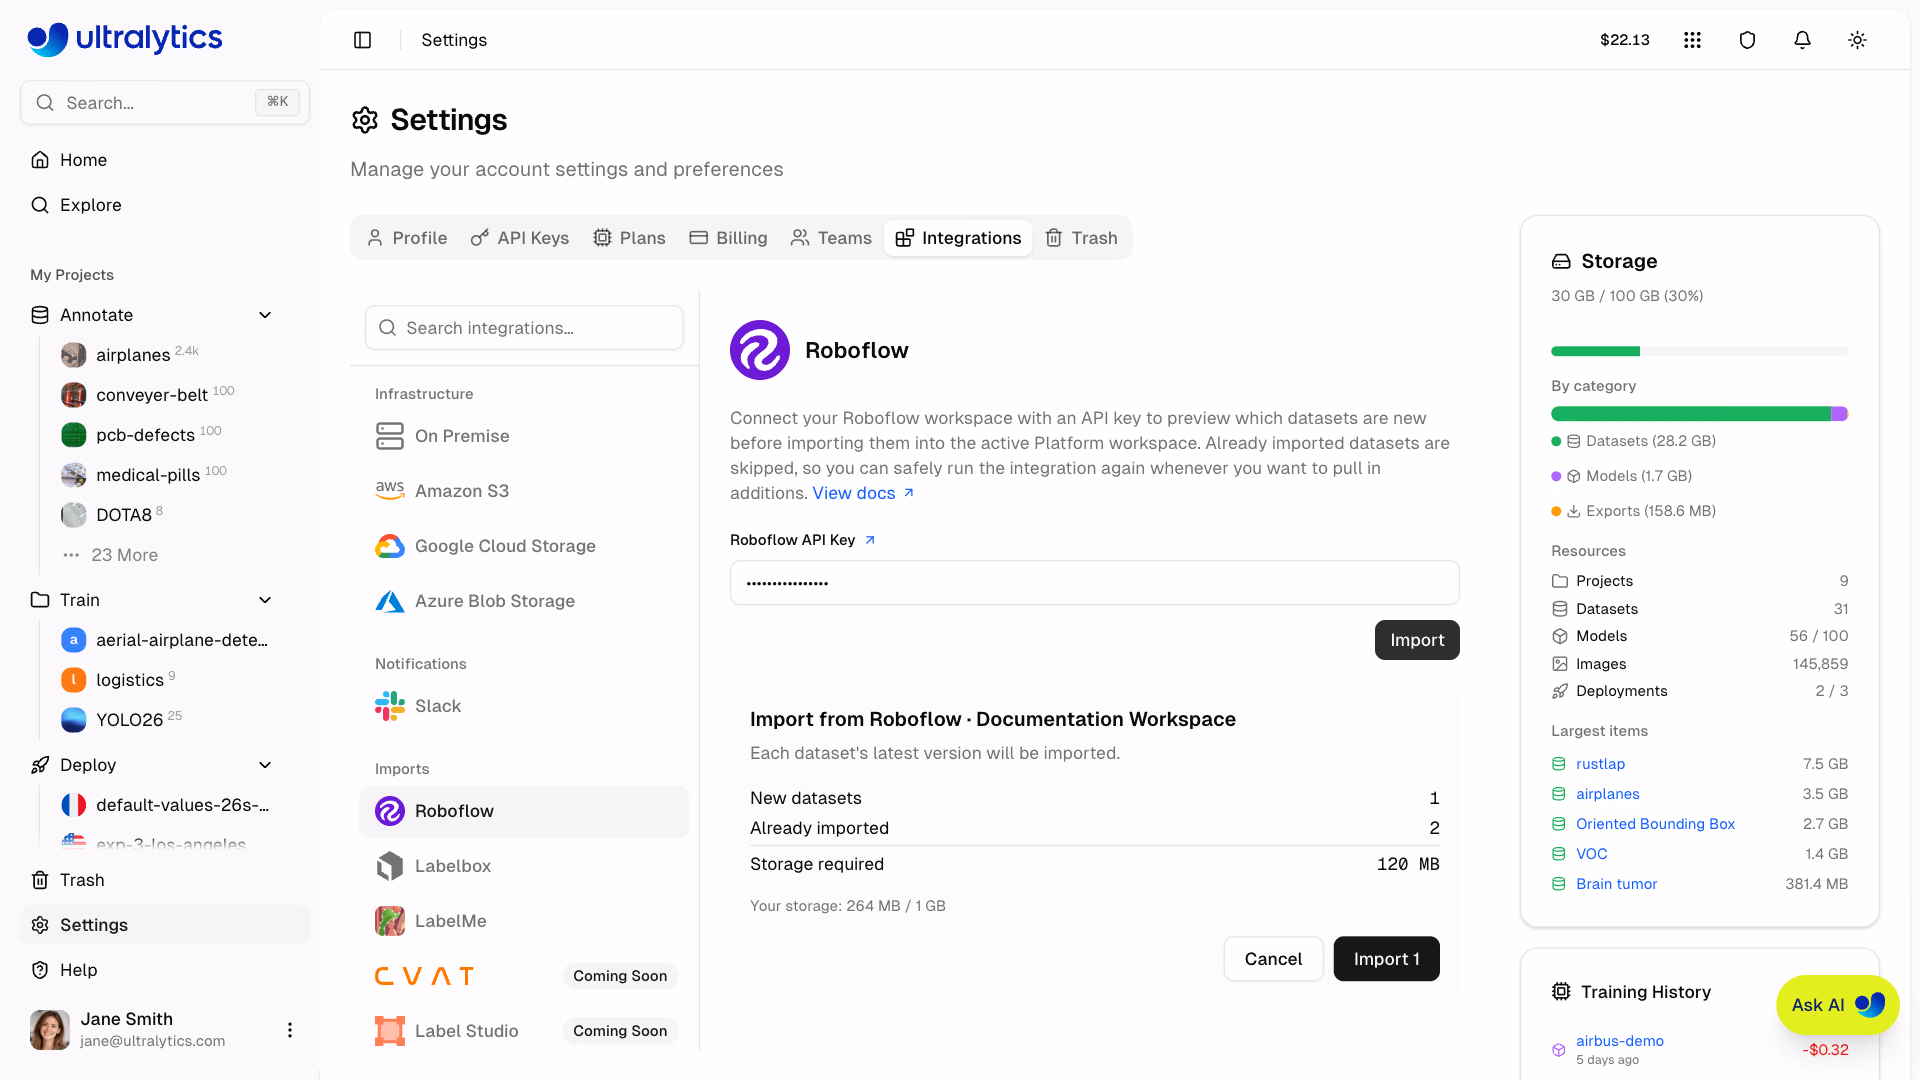The image size is (1920, 1080).
Task: Open the View docs link
Action: coord(863,493)
